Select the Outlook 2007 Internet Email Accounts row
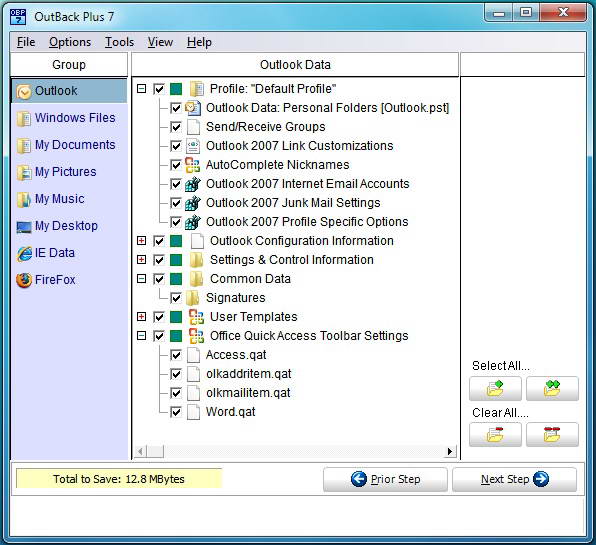Screen dimensions: 596x545 pyautogui.click(x=308, y=184)
